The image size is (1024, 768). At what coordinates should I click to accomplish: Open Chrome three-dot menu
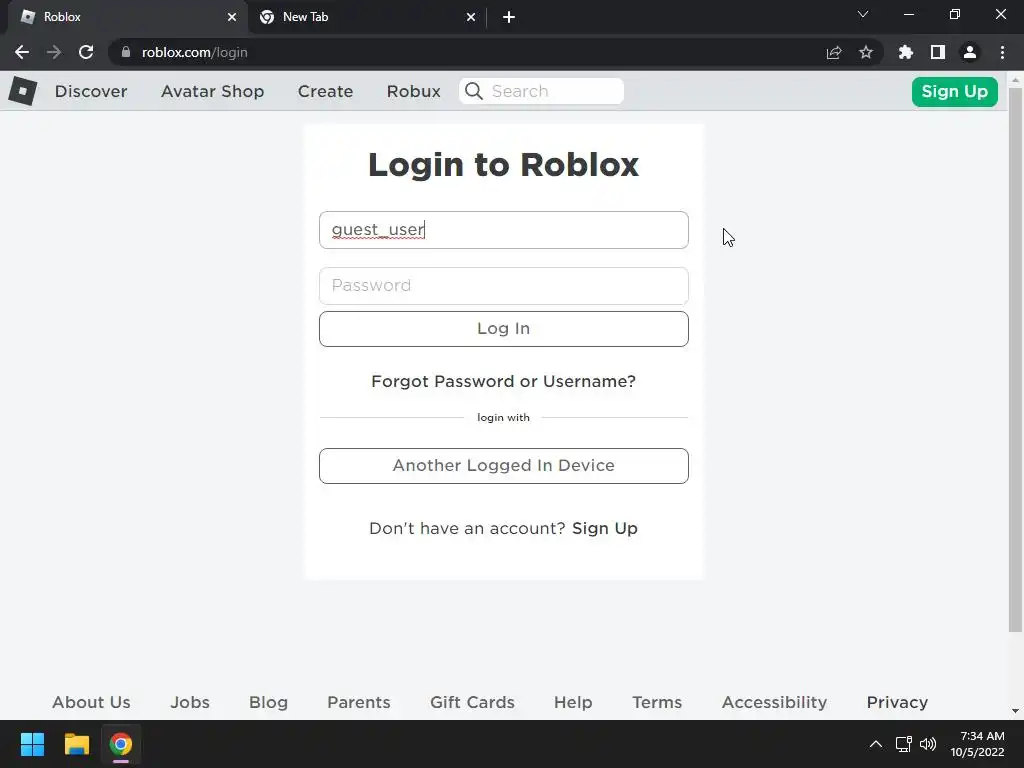click(x=1002, y=52)
